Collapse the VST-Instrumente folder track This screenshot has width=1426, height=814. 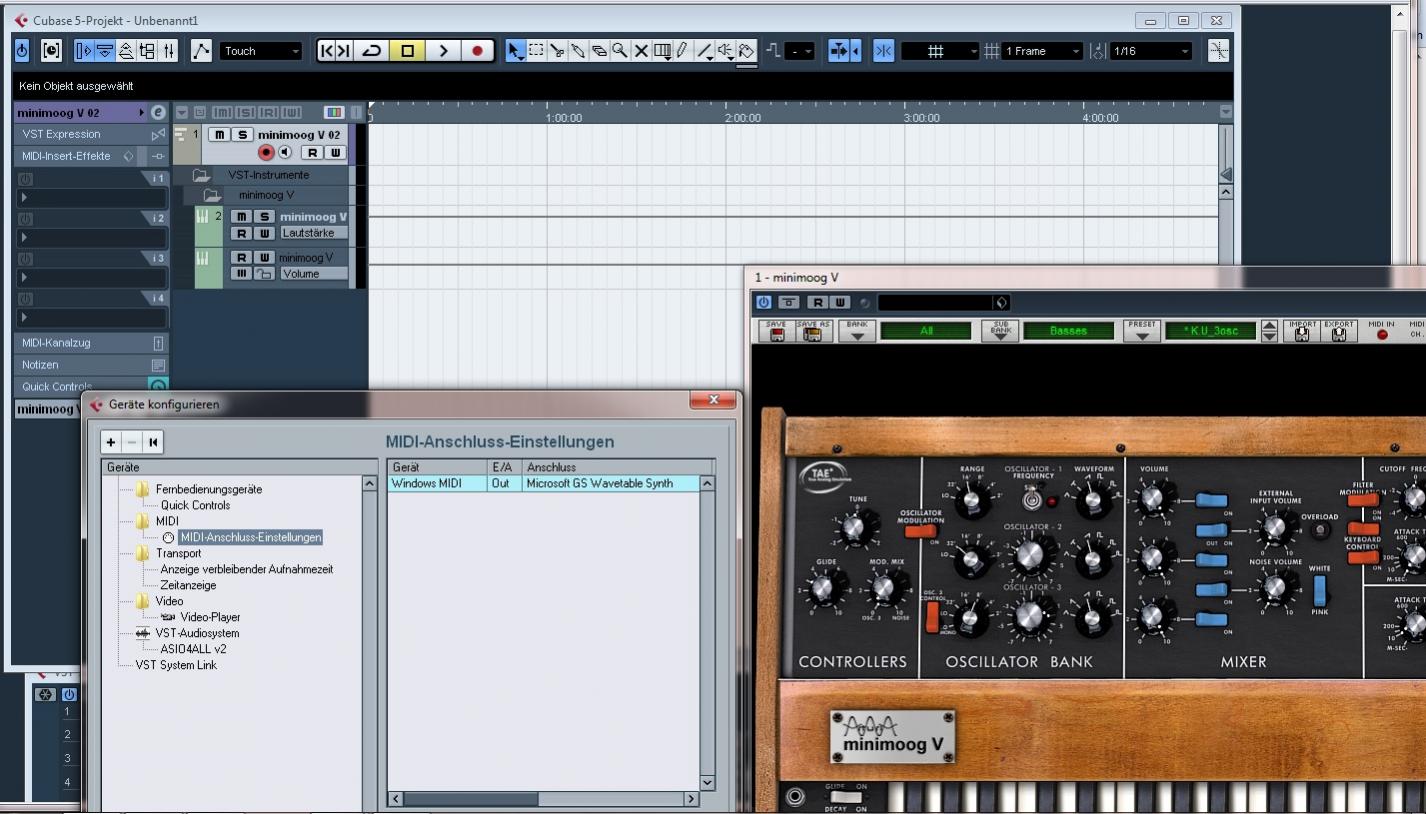(x=201, y=175)
